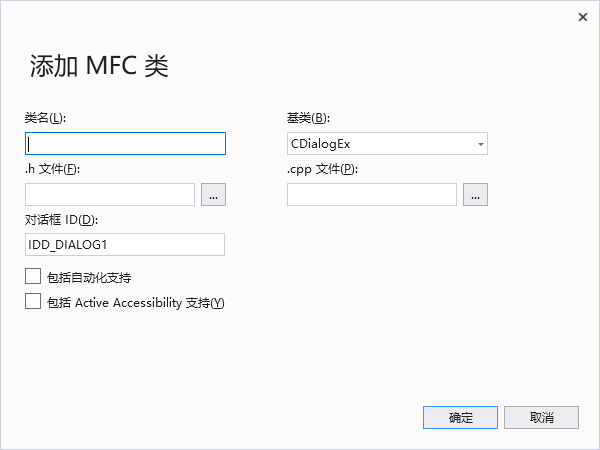Click the ellipsis browse button for .h 文件

(214, 194)
